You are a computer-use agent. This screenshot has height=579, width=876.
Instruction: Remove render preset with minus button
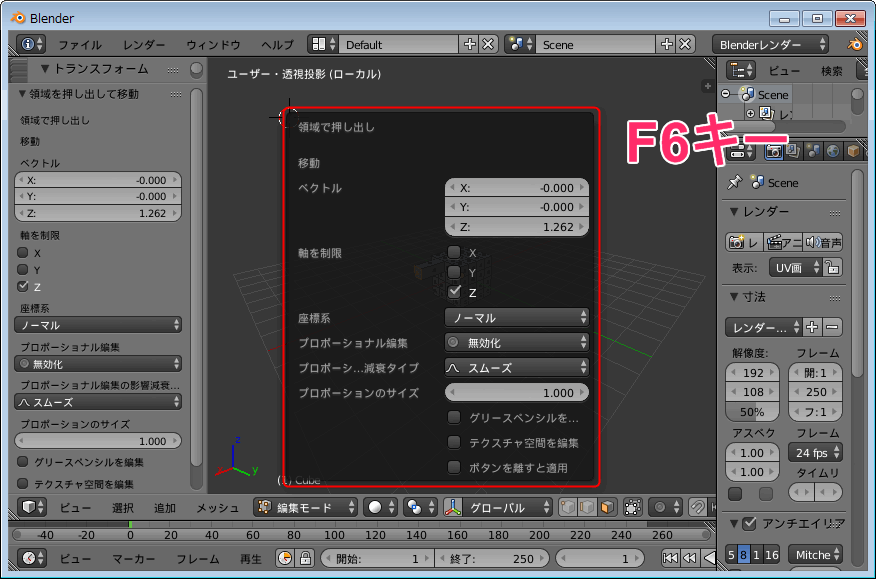click(x=832, y=327)
